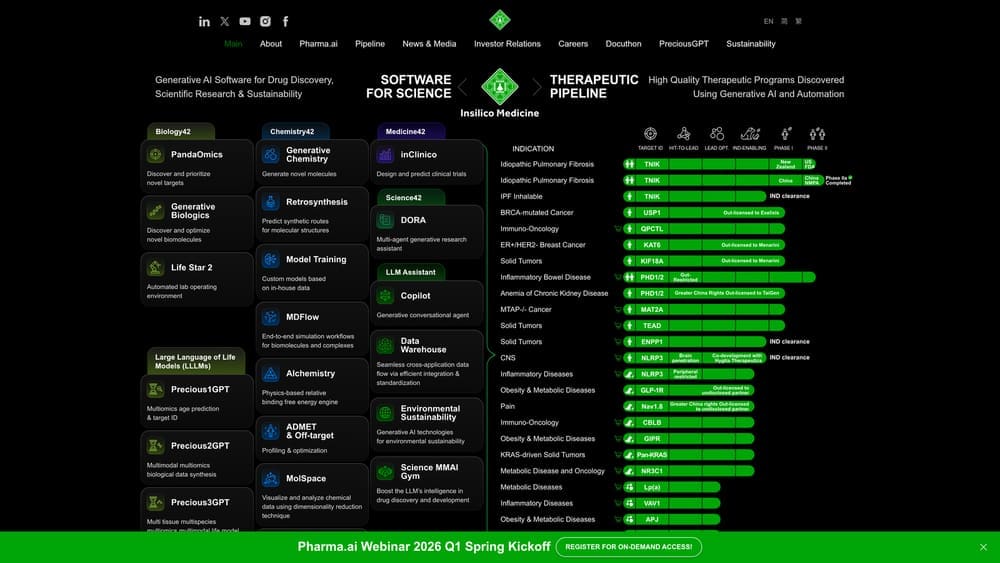Open the LinkedIn social icon

[204, 22]
